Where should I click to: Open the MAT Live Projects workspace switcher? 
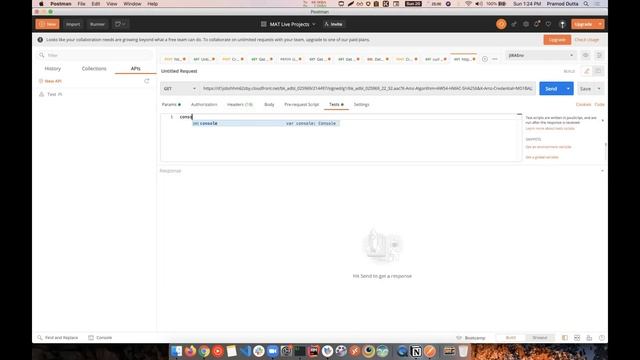coord(288,24)
